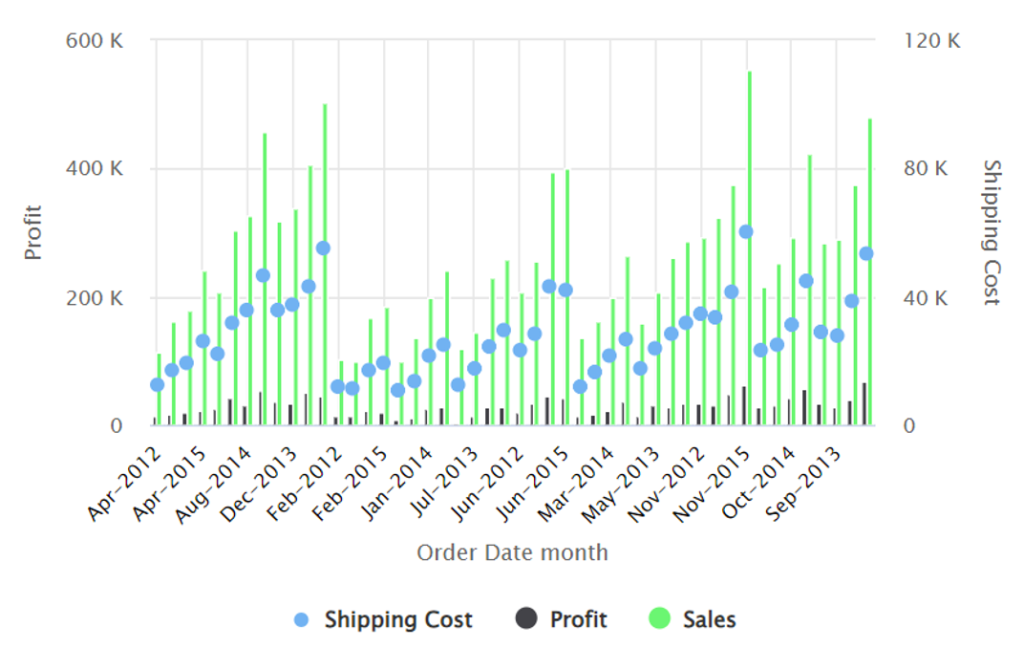Toggle the Sales legend entry

692,619
